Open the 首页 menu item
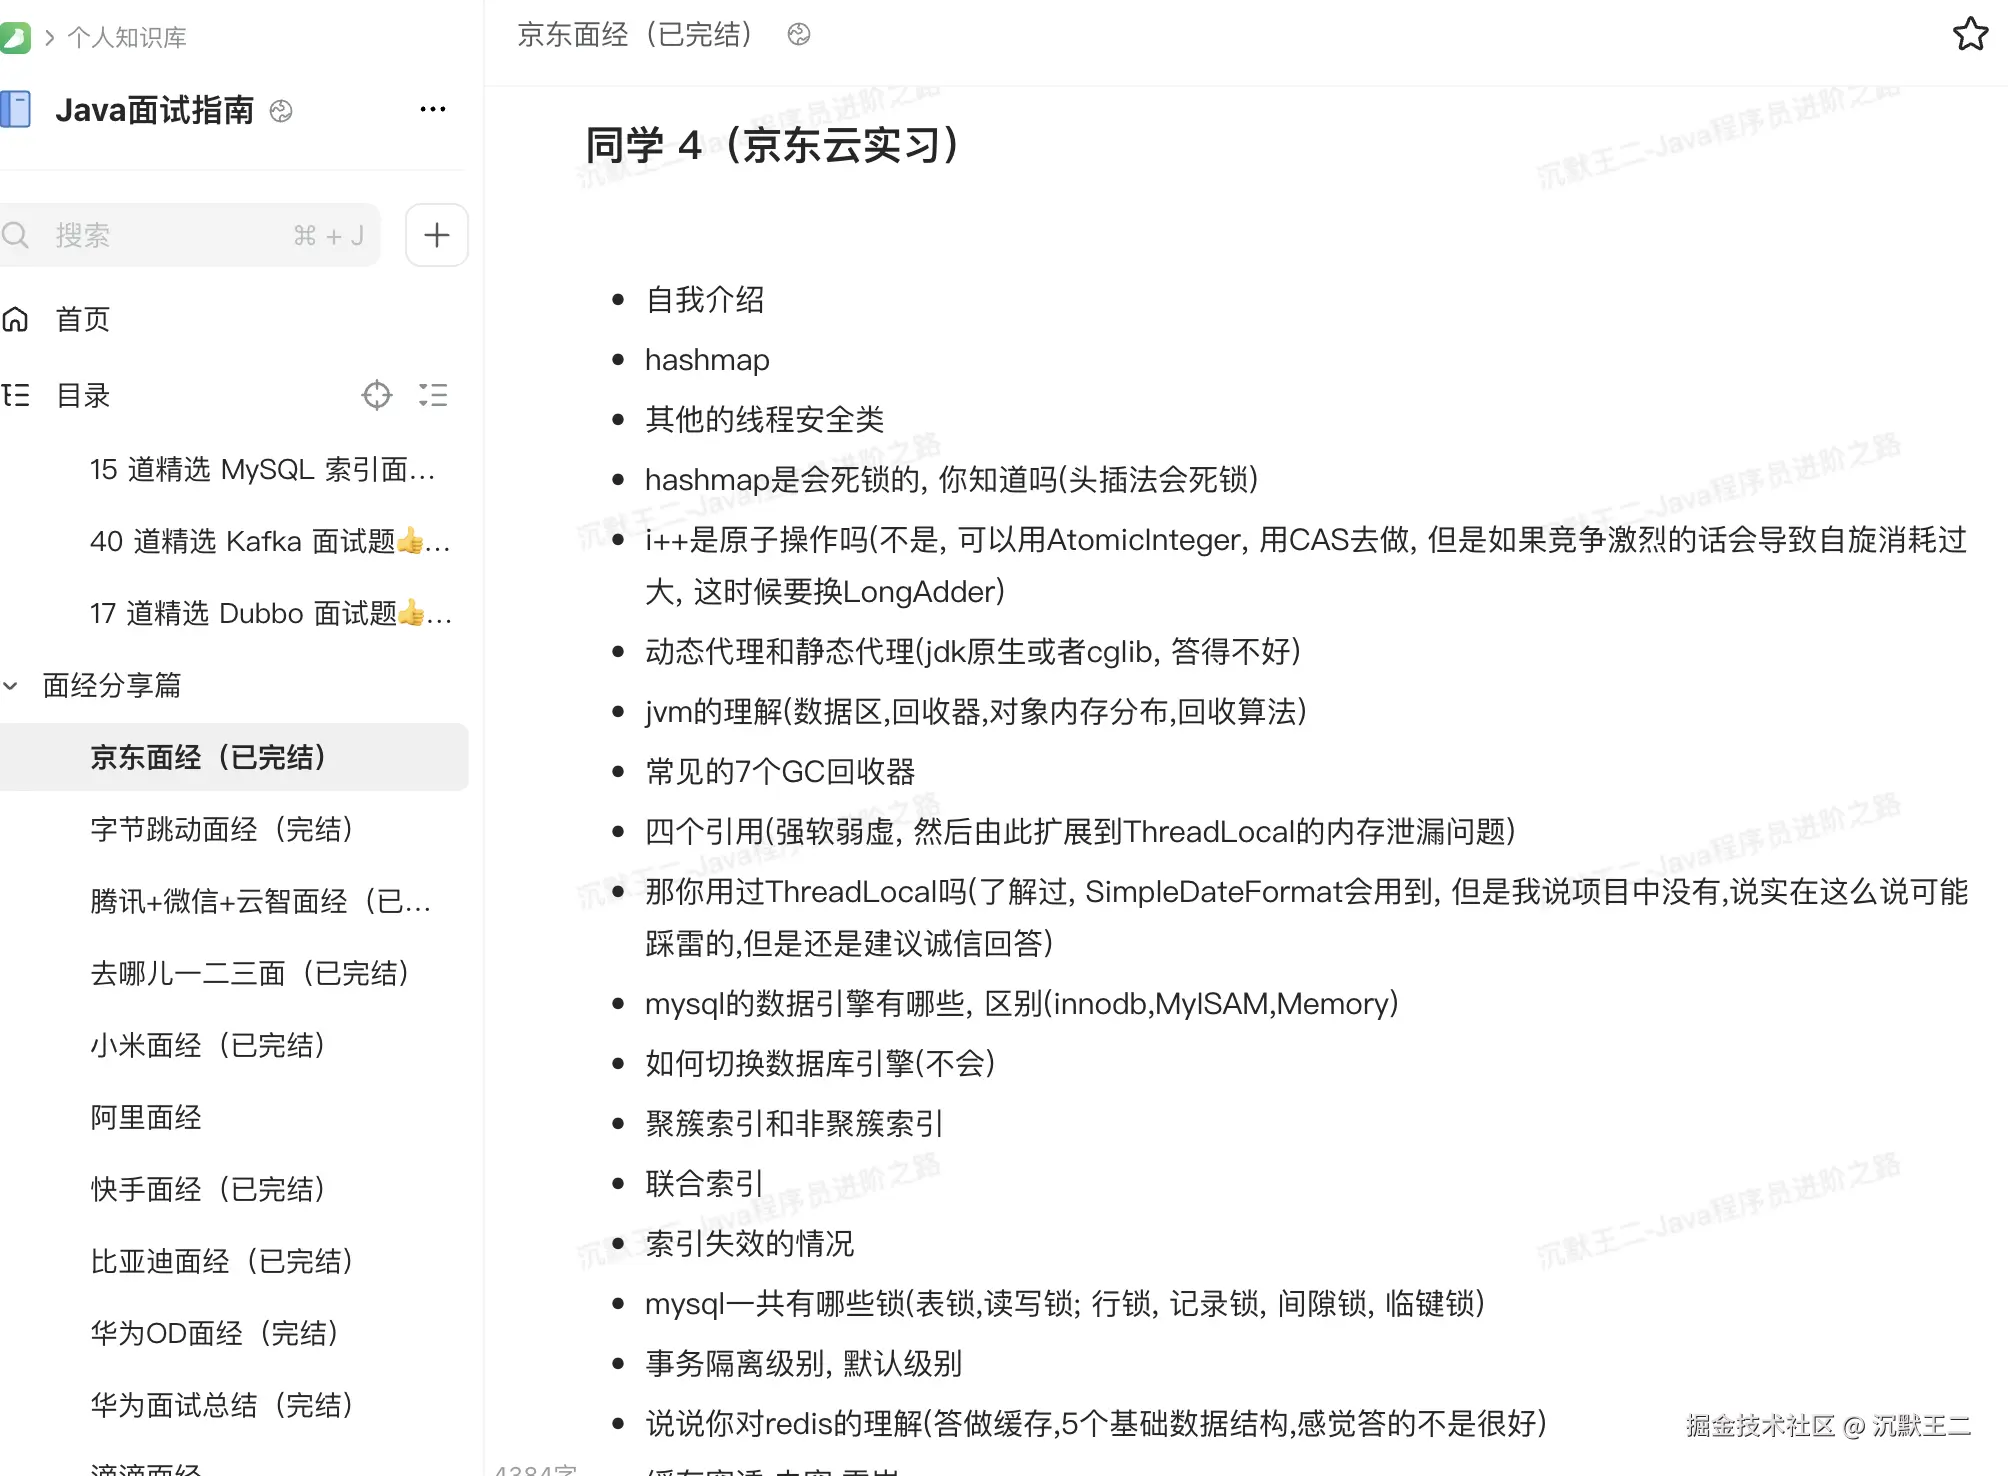Image resolution: width=2008 pixels, height=1476 pixels. click(82, 319)
